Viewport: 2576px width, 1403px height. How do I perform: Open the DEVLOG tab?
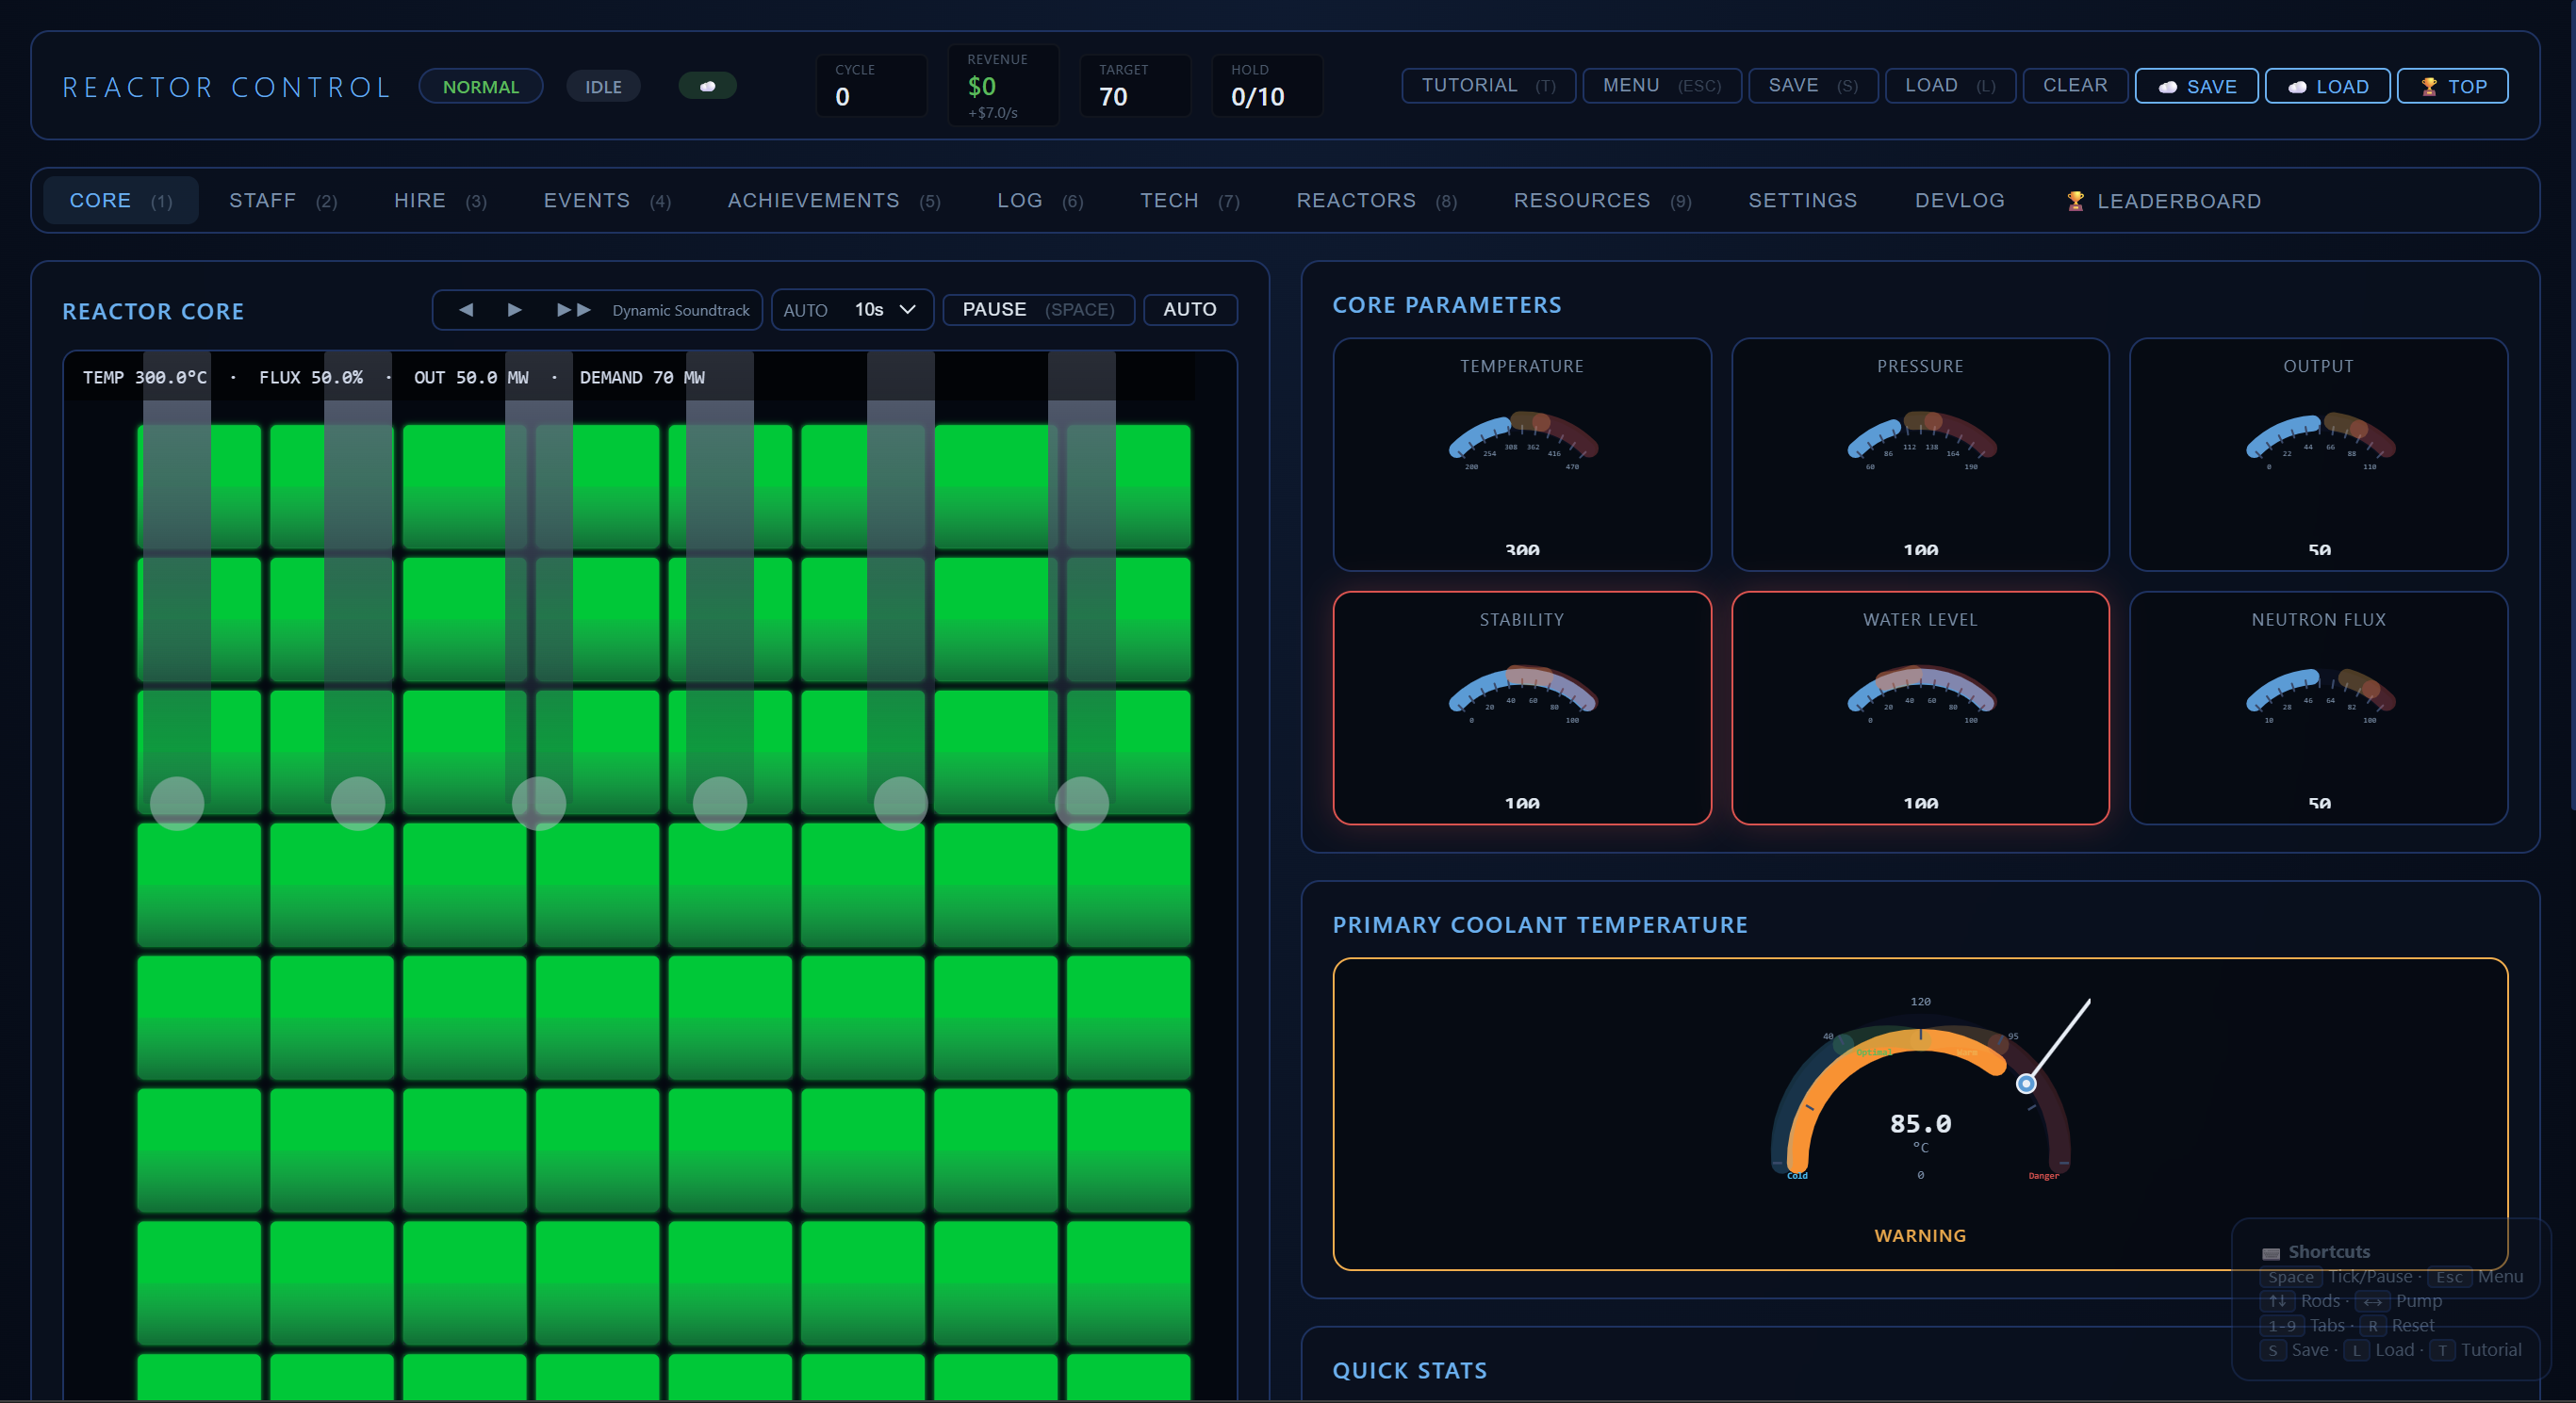point(1959,200)
